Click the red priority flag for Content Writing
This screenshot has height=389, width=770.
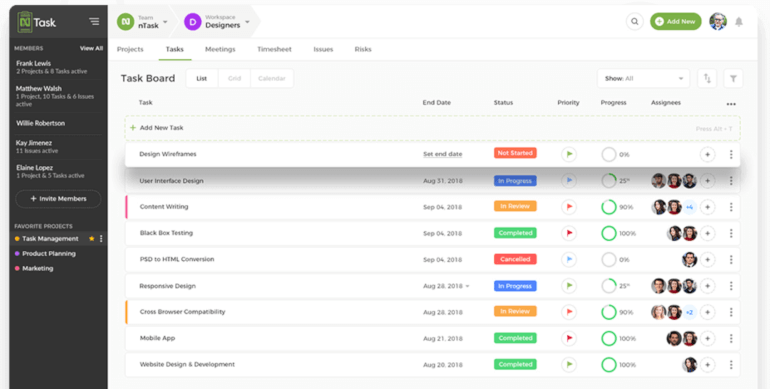[569, 207]
